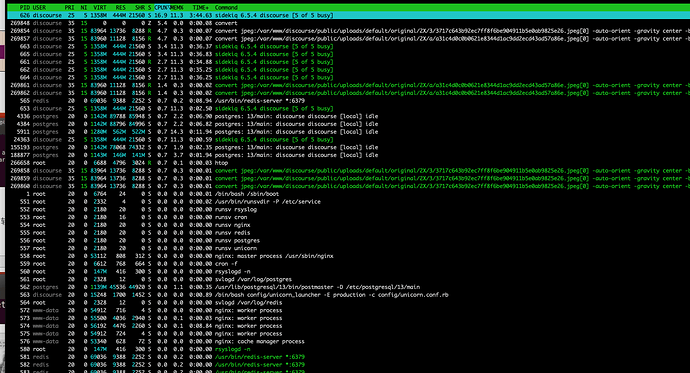Sort processes by the PID column header
The height and width of the screenshot is (373, 690).
[25, 7]
